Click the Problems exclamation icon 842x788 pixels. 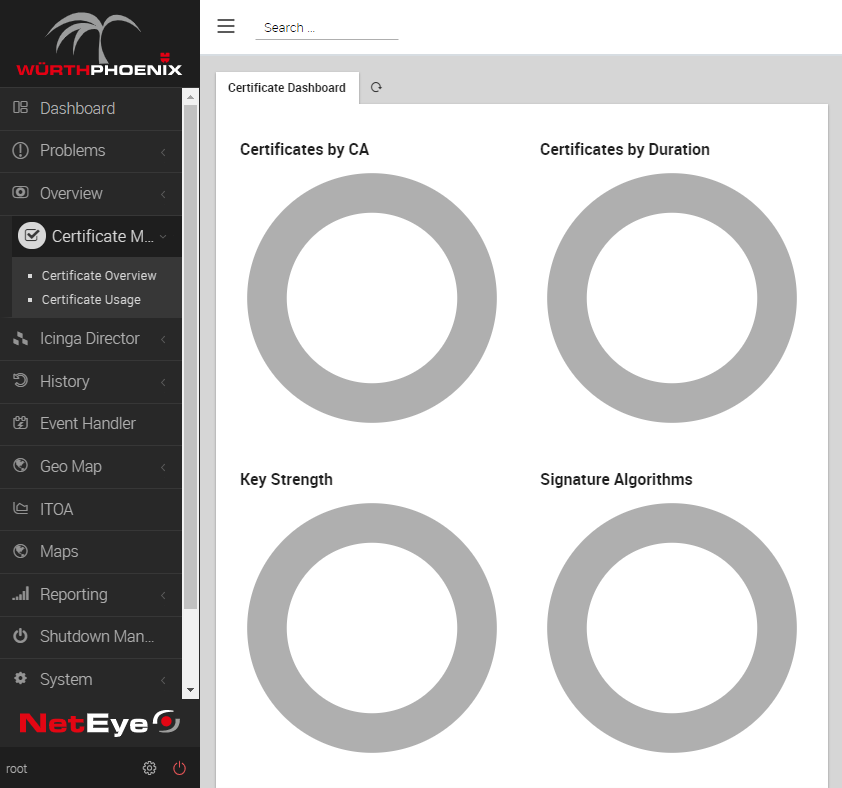click(20, 150)
